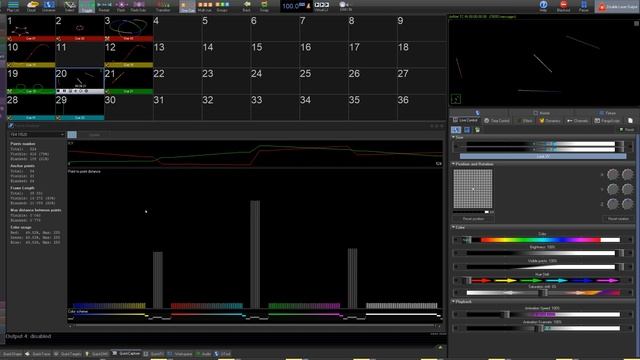The height and width of the screenshot is (360, 640).
Task: Click the Reset button at panel top right
Action: pos(627,130)
